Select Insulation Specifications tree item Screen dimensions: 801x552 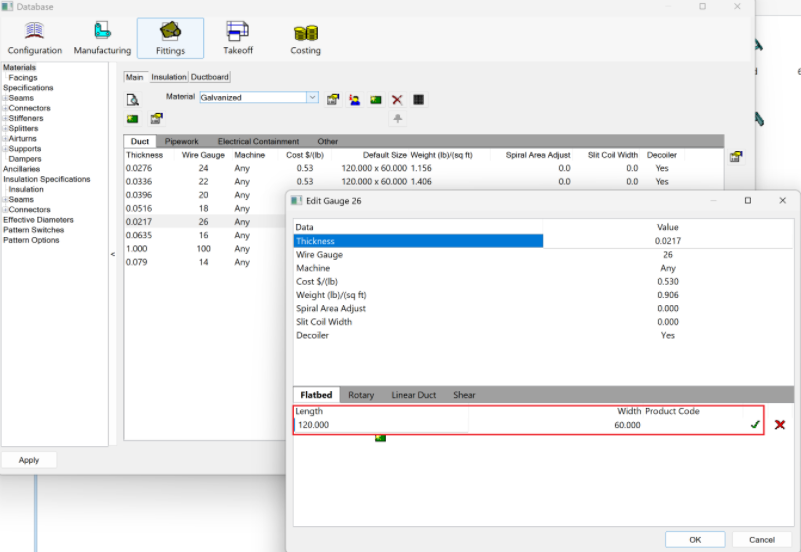click(46, 179)
